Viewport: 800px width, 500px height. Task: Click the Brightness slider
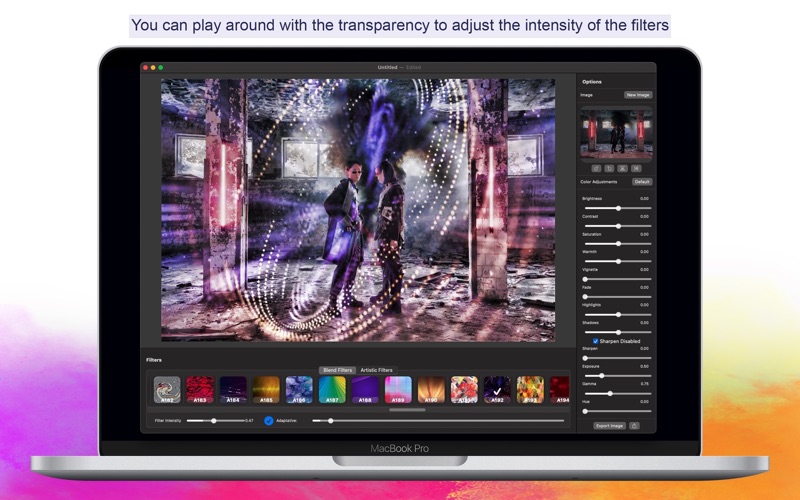pos(618,208)
